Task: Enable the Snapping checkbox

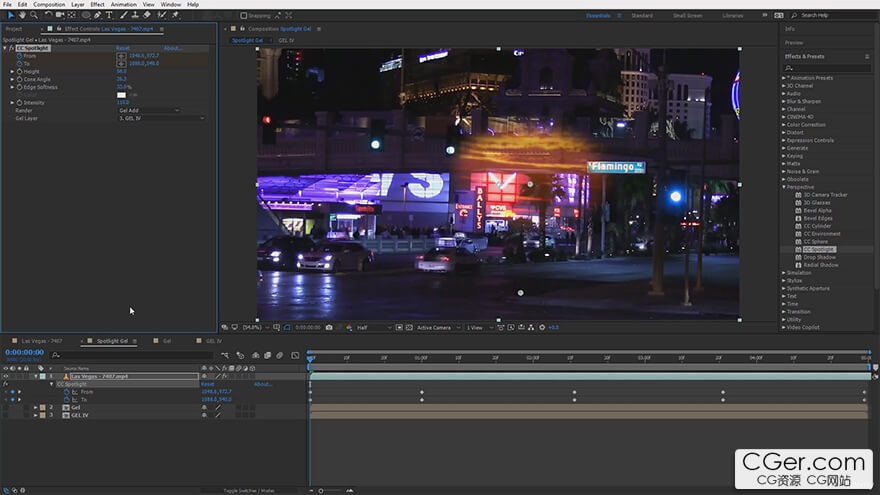Action: (x=244, y=16)
